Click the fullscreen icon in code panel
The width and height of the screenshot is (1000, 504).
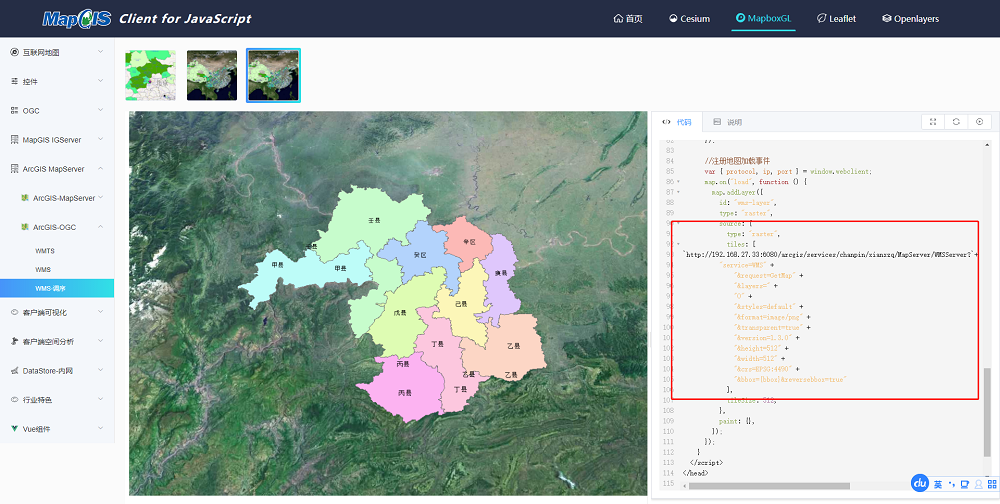point(933,122)
